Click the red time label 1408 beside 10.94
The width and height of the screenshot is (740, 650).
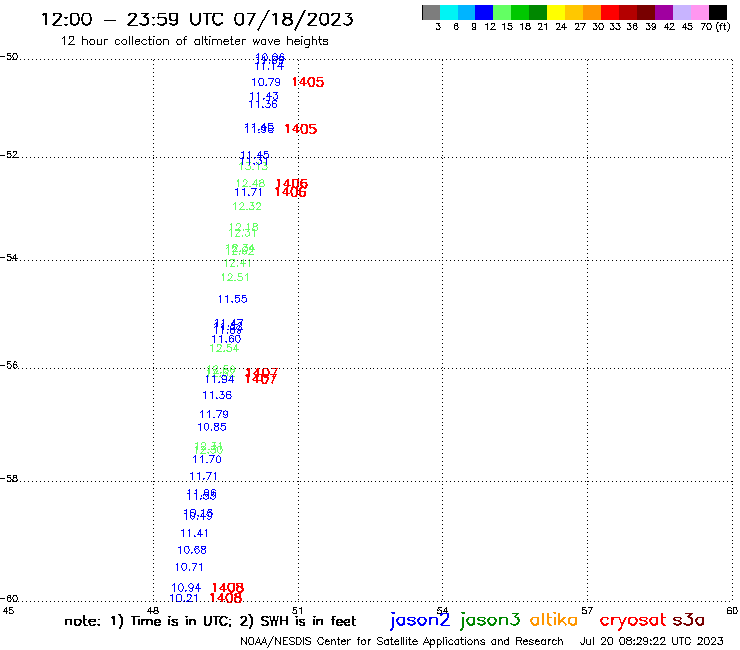tap(228, 588)
